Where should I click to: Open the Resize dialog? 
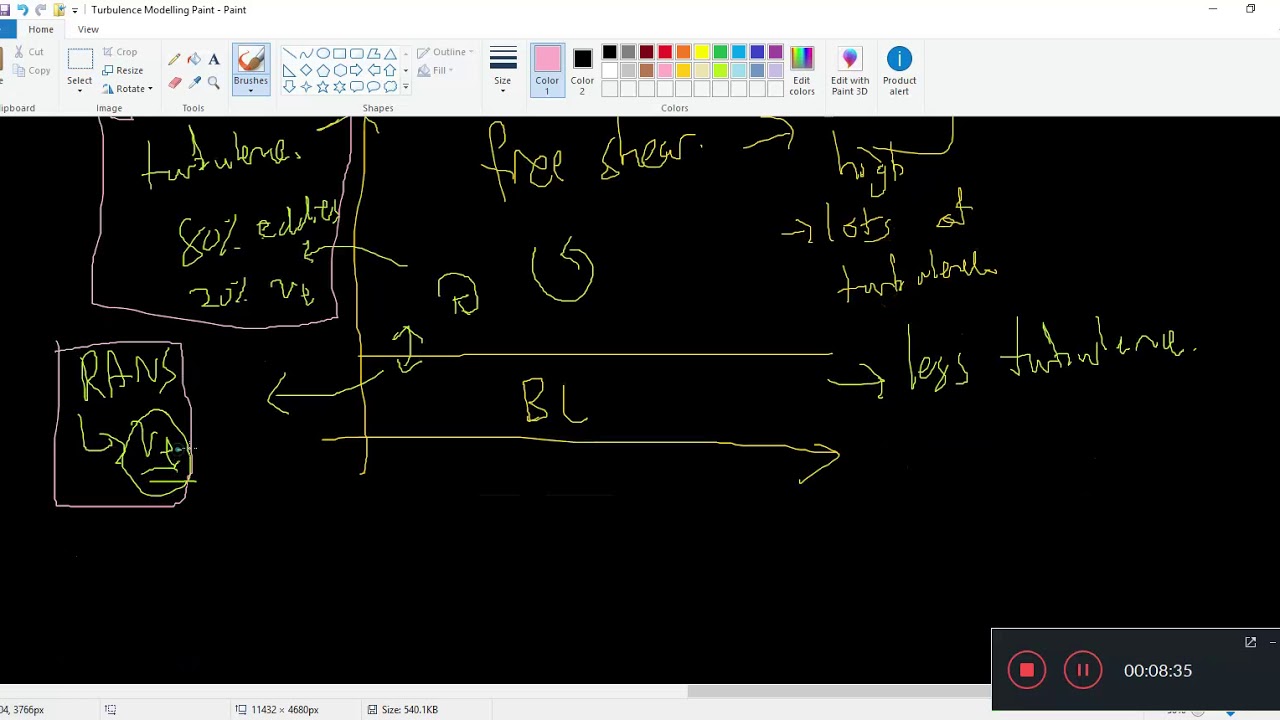(122, 70)
